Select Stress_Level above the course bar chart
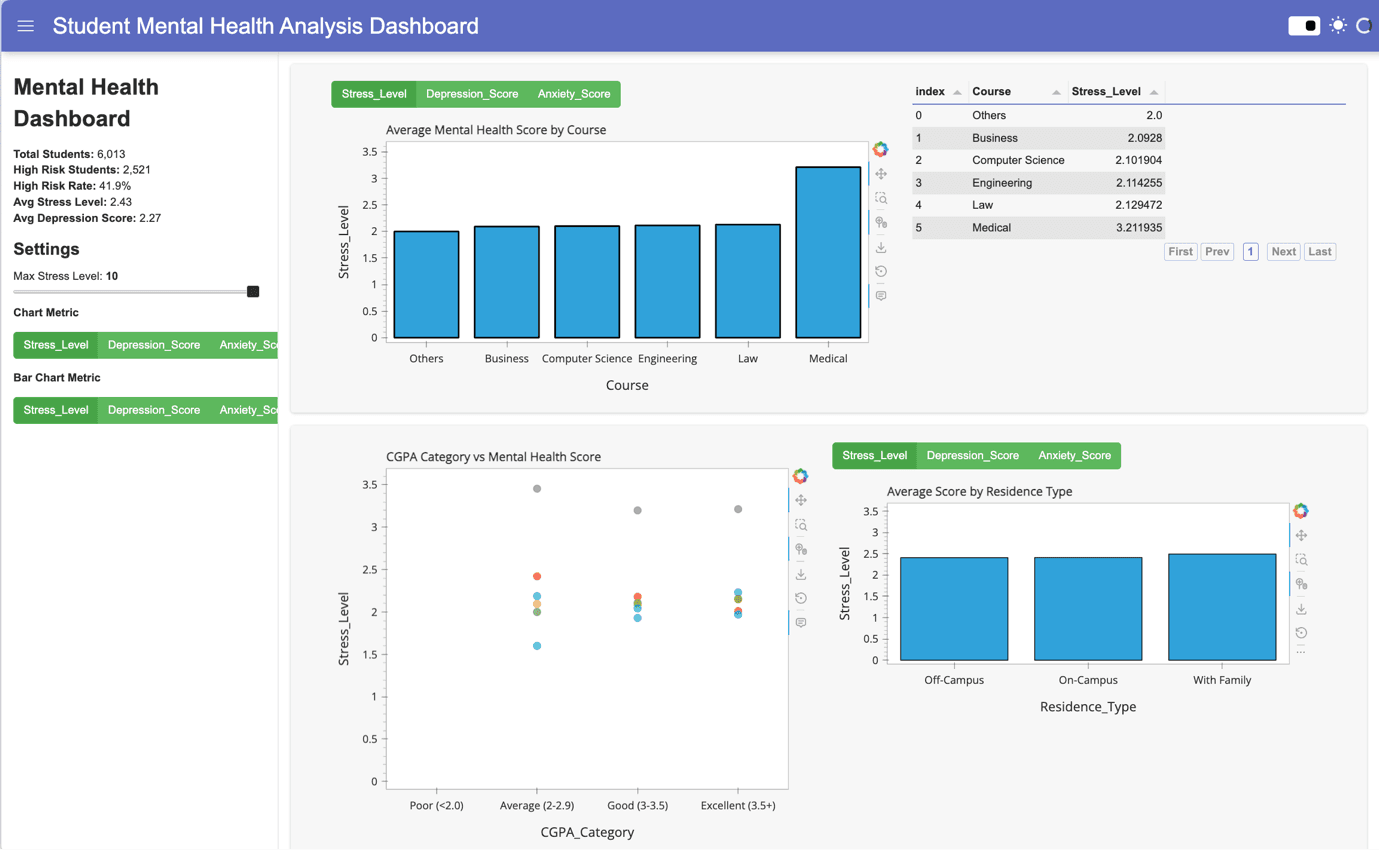The image size is (1384, 852). (375, 95)
